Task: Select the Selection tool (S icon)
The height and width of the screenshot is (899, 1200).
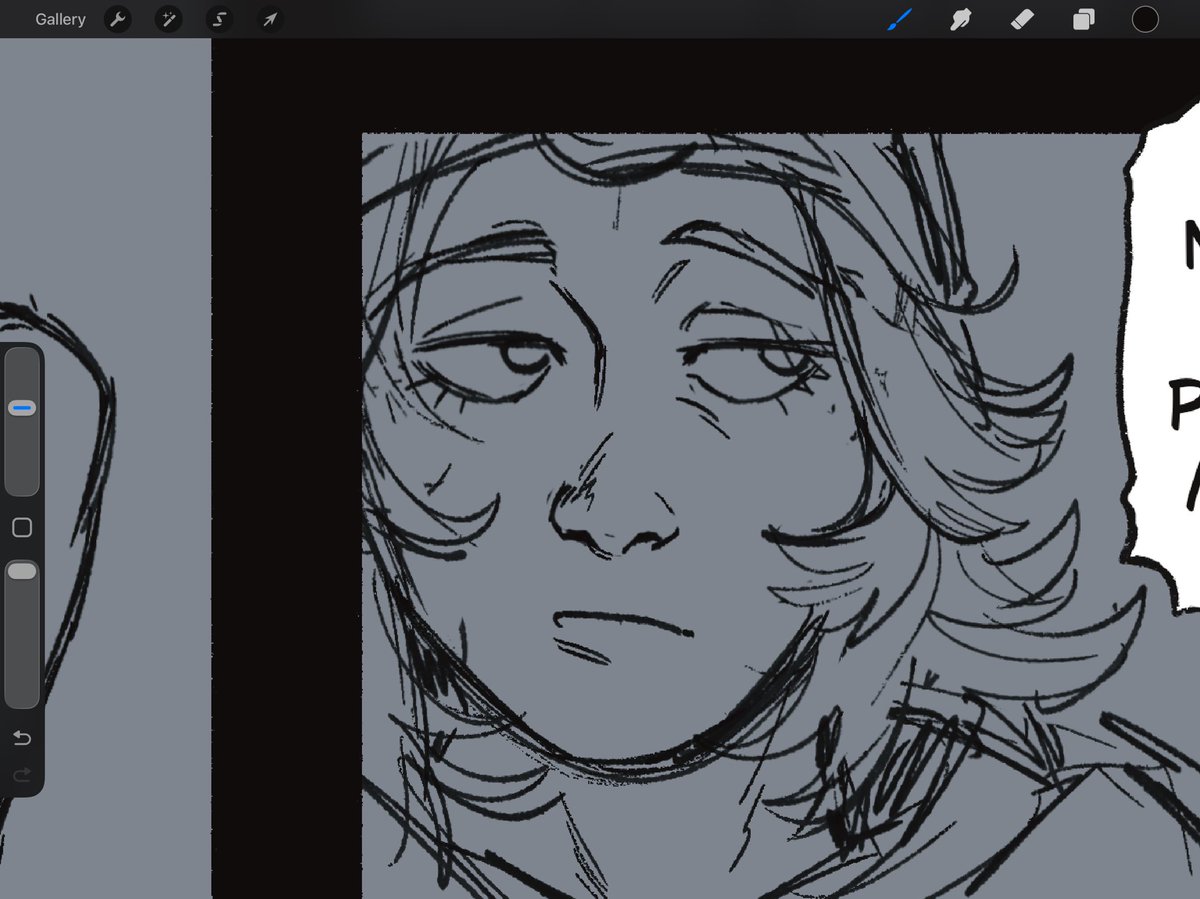Action: 219,19
